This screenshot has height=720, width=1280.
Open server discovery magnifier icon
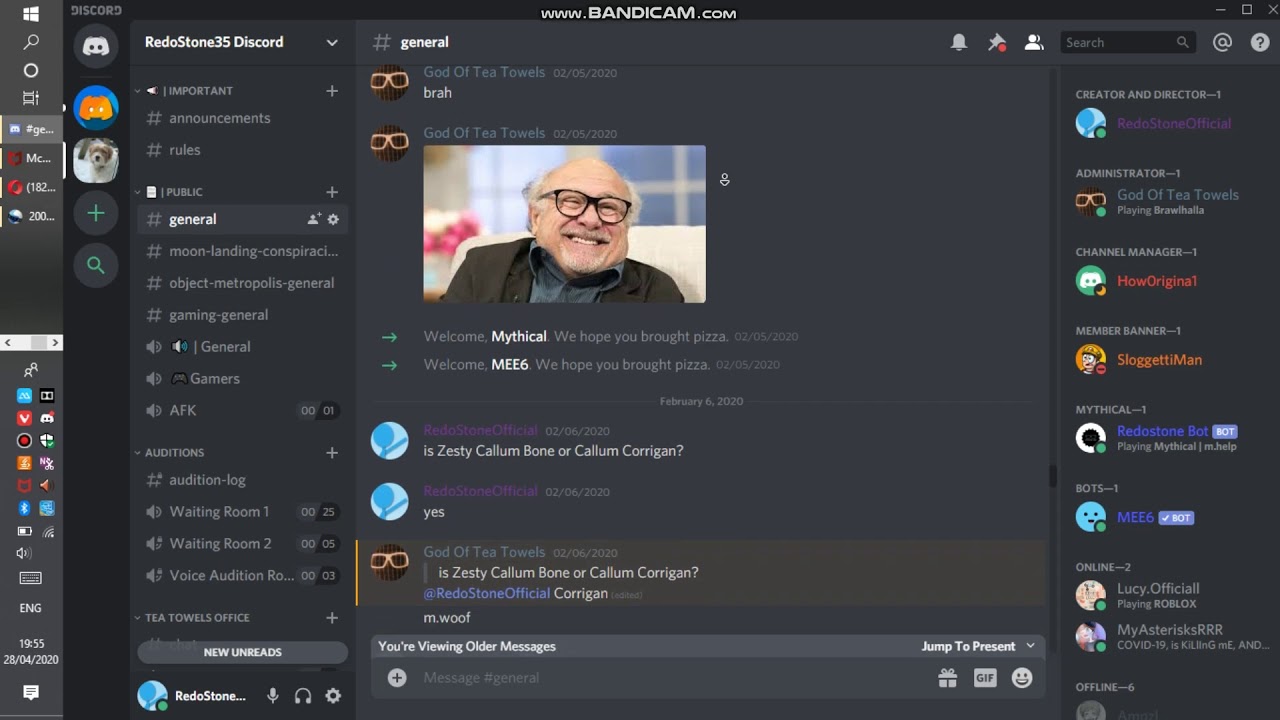96,265
